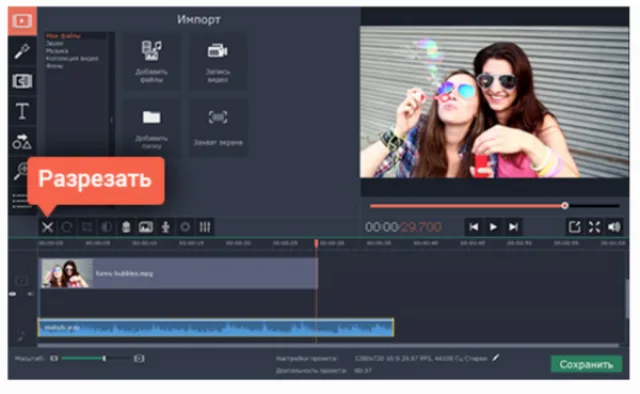Switch the preview to fullscreen mode
The width and height of the screenshot is (640, 394).
594,227
